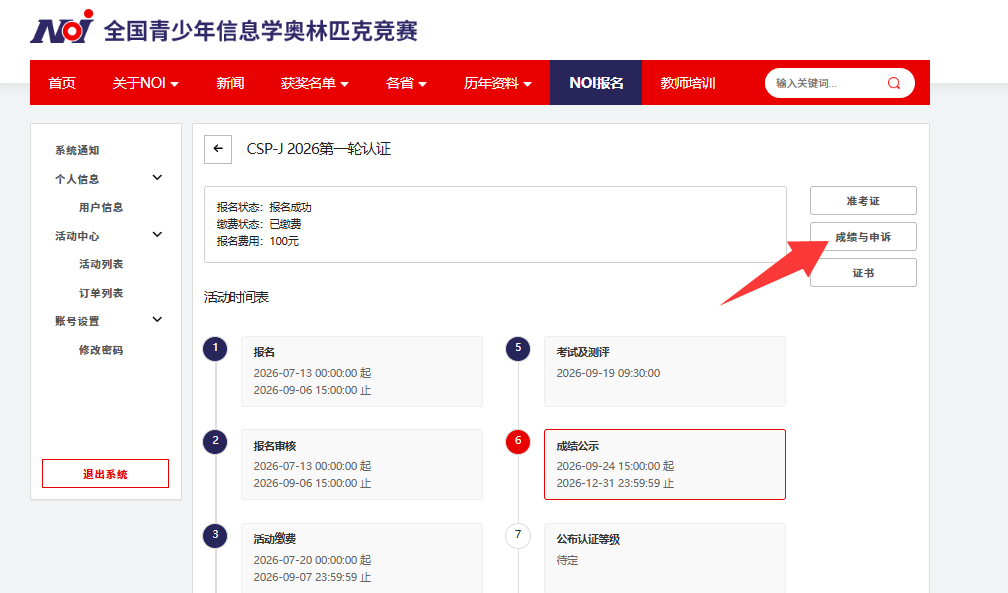Click the NOI logo
The width and height of the screenshot is (1008, 593).
click(x=62, y=27)
